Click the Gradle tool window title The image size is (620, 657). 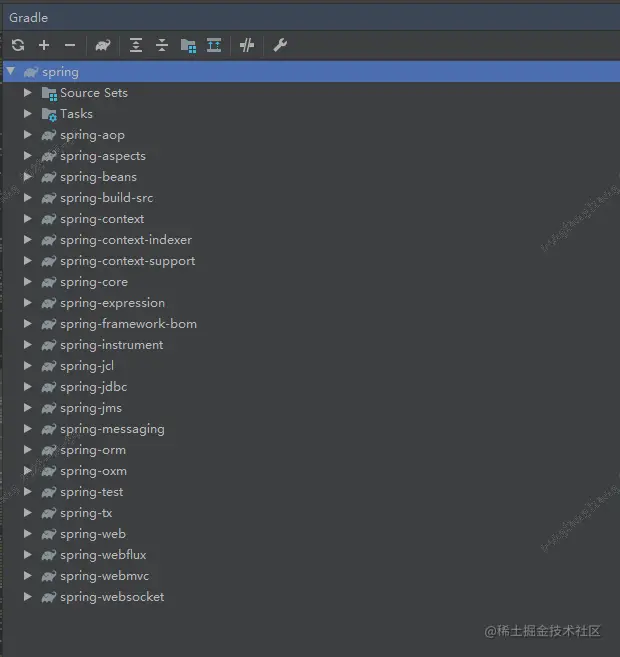[28, 18]
